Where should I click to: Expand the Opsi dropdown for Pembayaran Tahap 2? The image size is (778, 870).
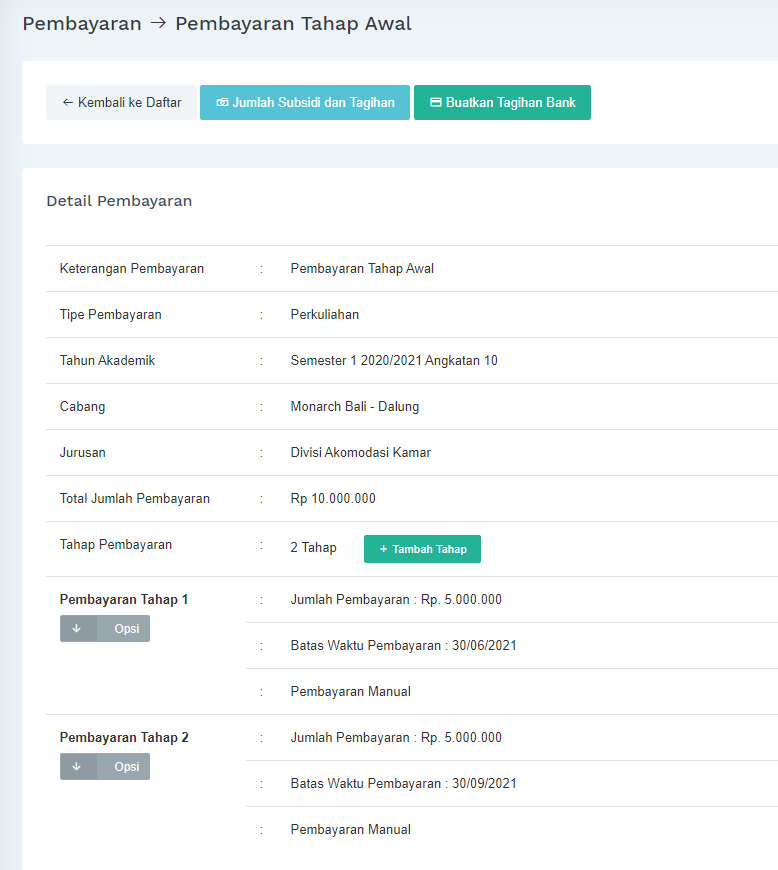(126, 767)
